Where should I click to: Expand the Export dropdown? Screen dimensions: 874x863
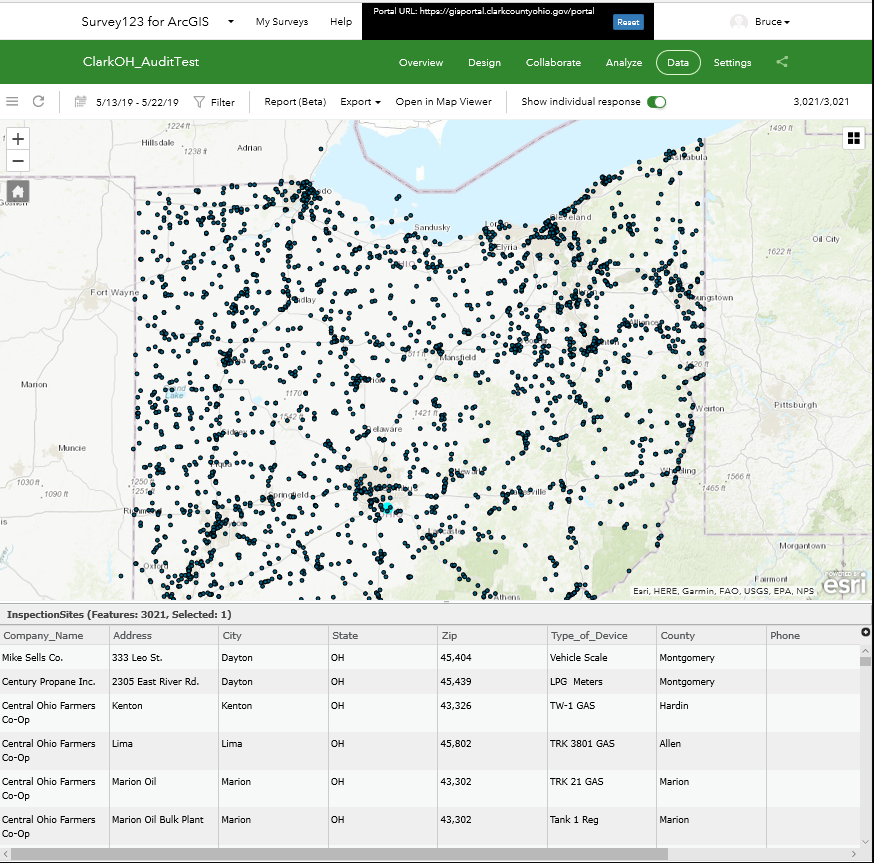pos(360,102)
